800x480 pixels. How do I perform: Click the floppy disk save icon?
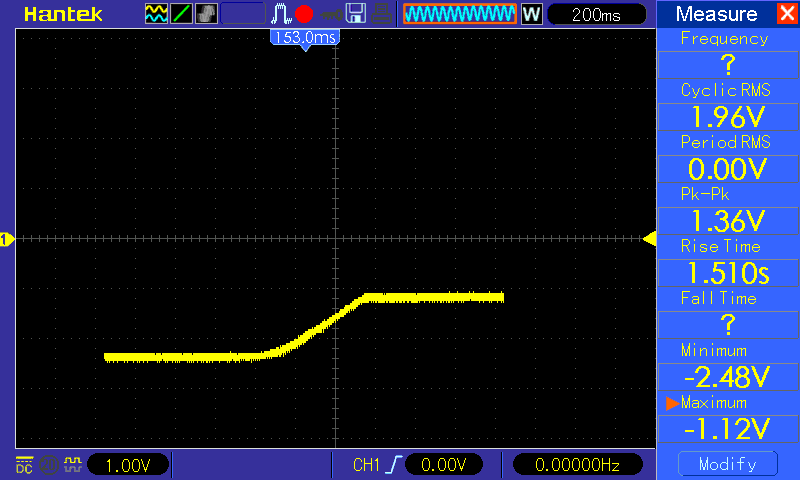pos(356,14)
